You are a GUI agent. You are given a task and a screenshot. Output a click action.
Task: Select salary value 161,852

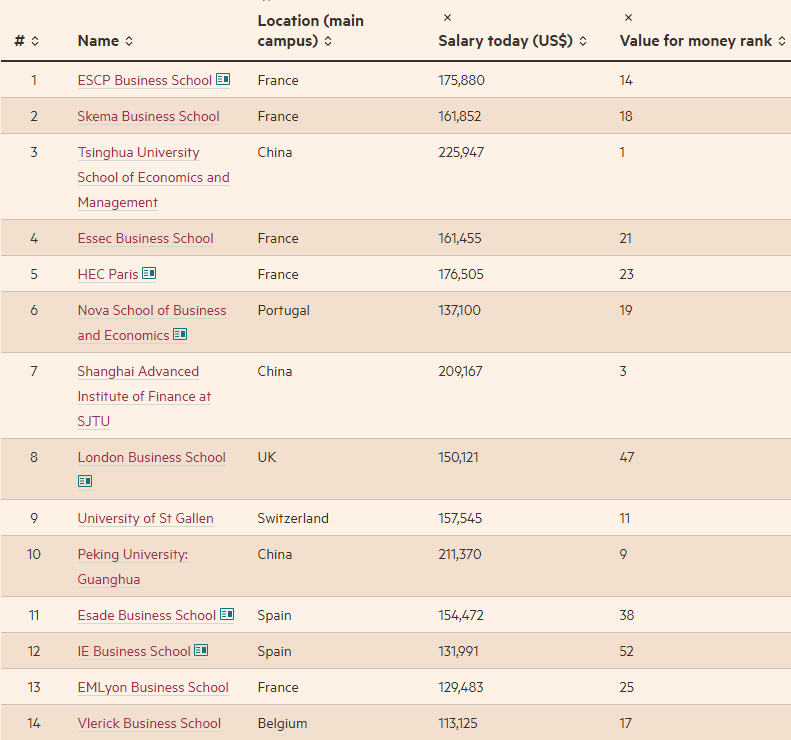(460, 116)
